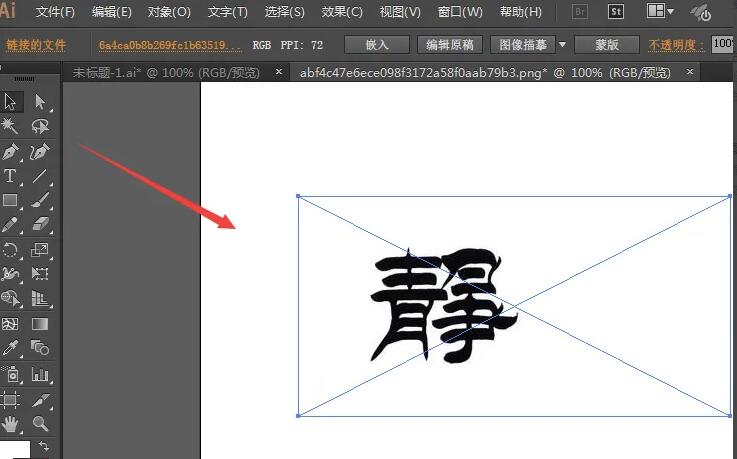This screenshot has height=459, width=737.
Task: Click the white Fill color swatch
Action: click(x=15, y=450)
